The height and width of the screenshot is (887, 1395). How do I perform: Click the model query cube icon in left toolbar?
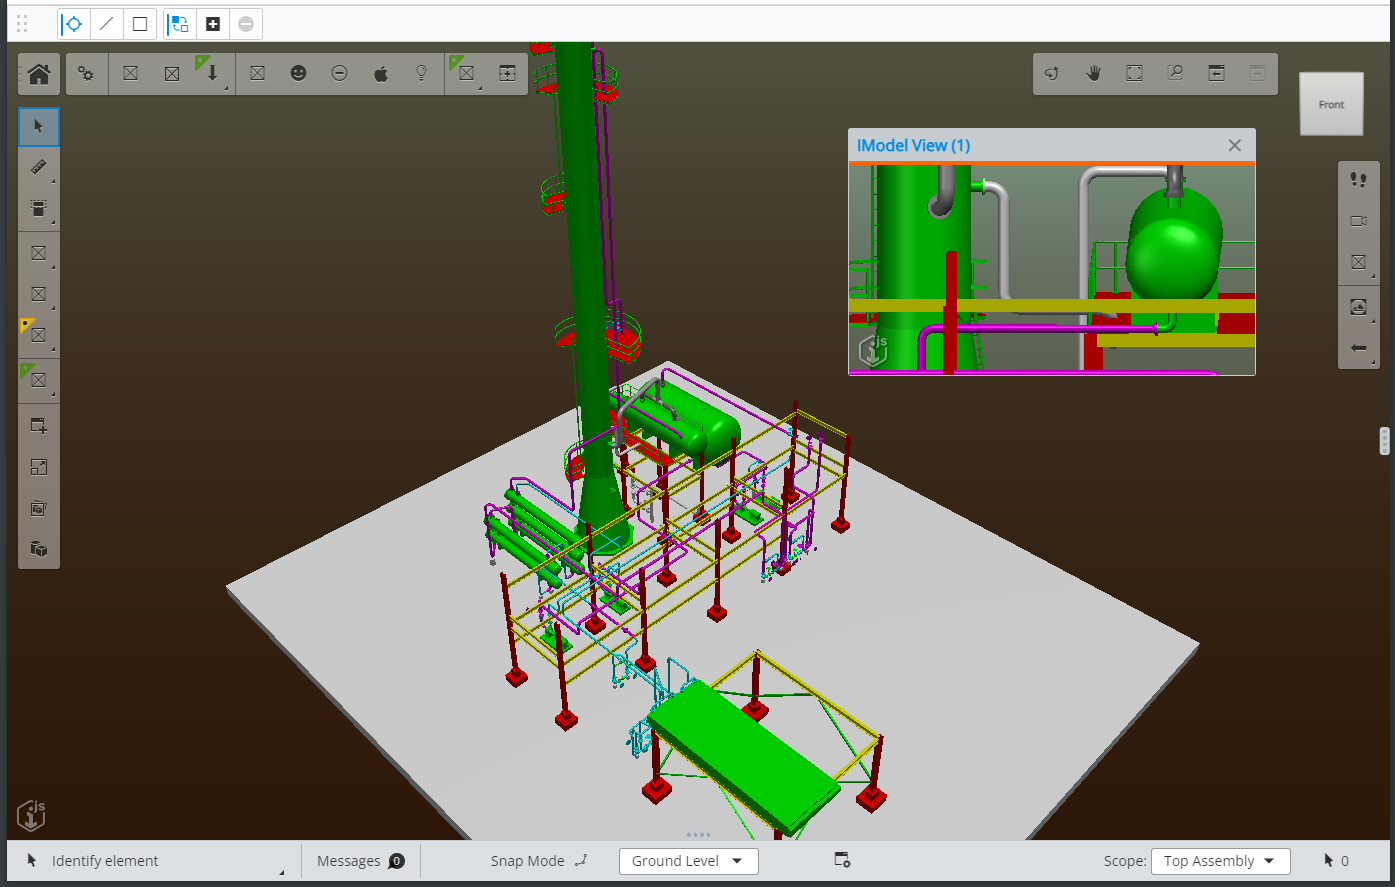pyautogui.click(x=39, y=508)
